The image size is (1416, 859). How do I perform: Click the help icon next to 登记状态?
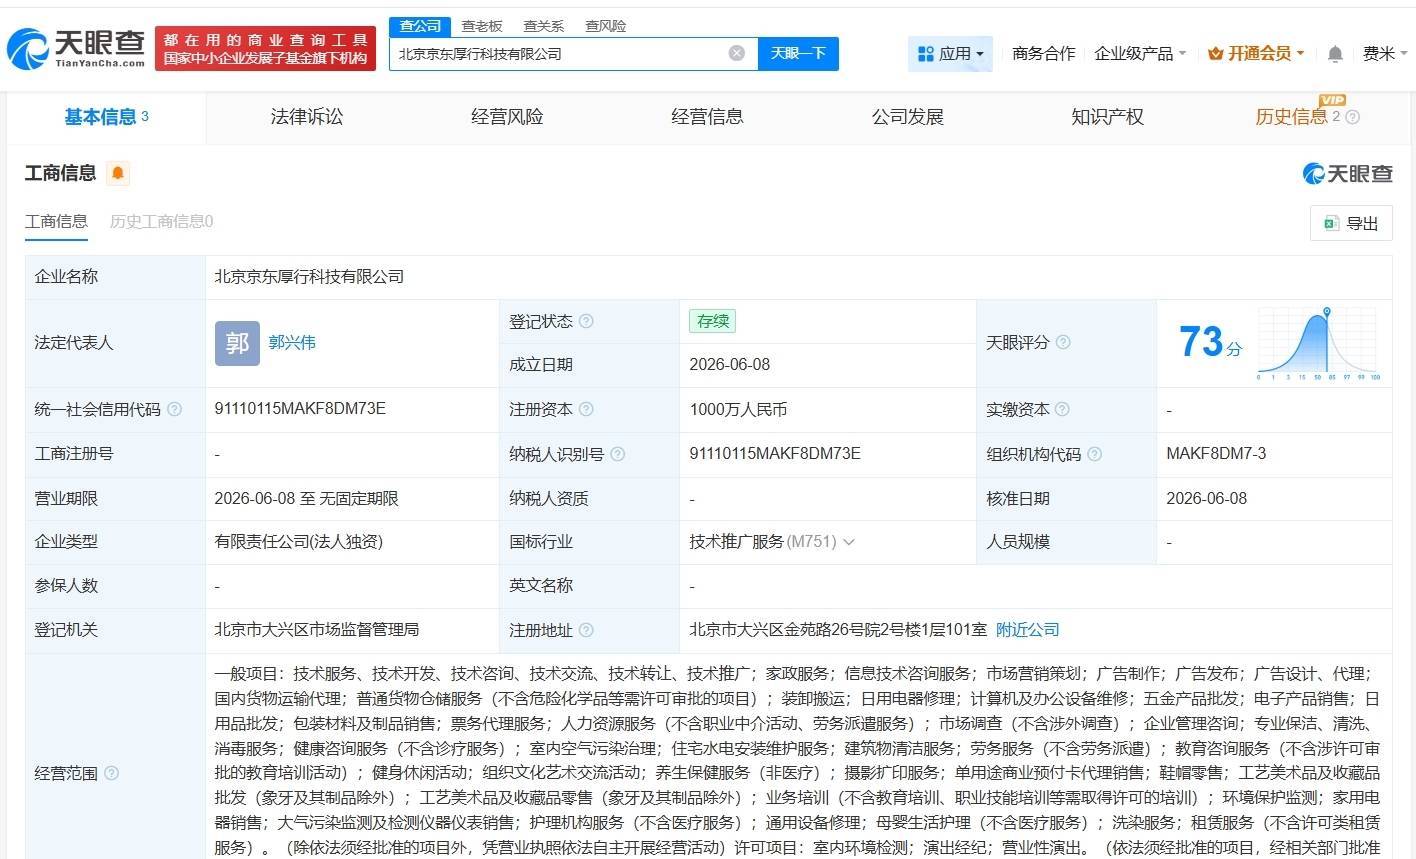tap(586, 321)
